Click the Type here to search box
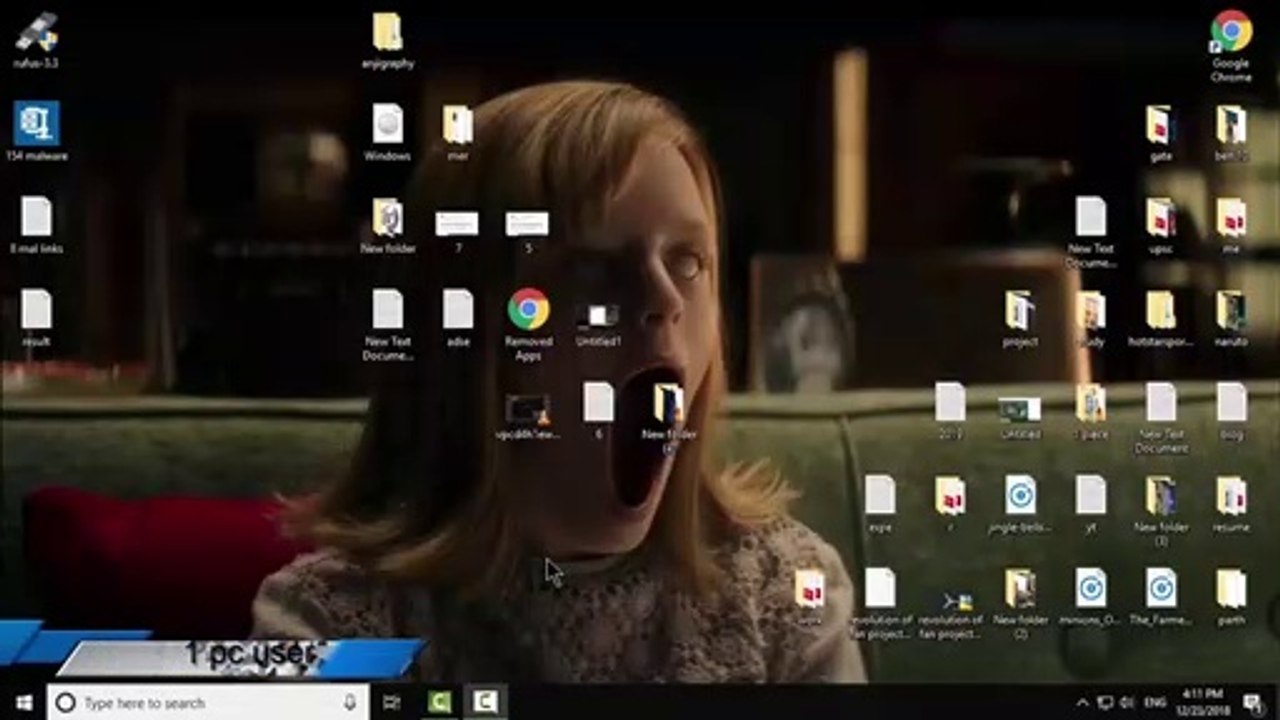Viewport: 1280px width, 720px height. tap(207, 703)
